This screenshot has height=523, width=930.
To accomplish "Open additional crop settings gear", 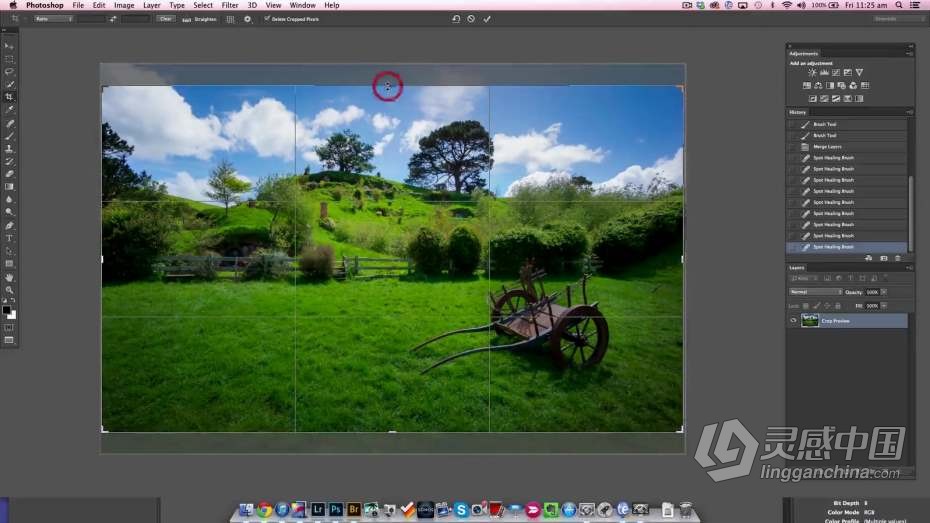I will pyautogui.click(x=247, y=19).
